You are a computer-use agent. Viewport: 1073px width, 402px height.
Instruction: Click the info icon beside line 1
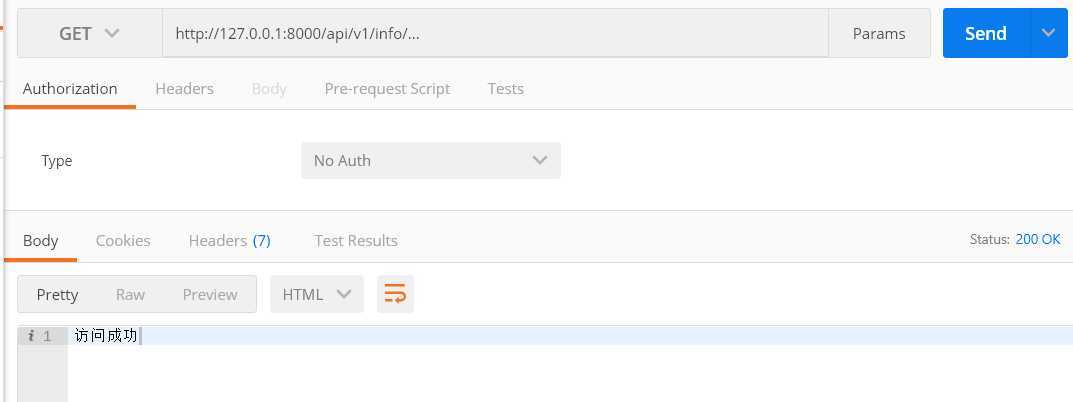pyautogui.click(x=31, y=336)
